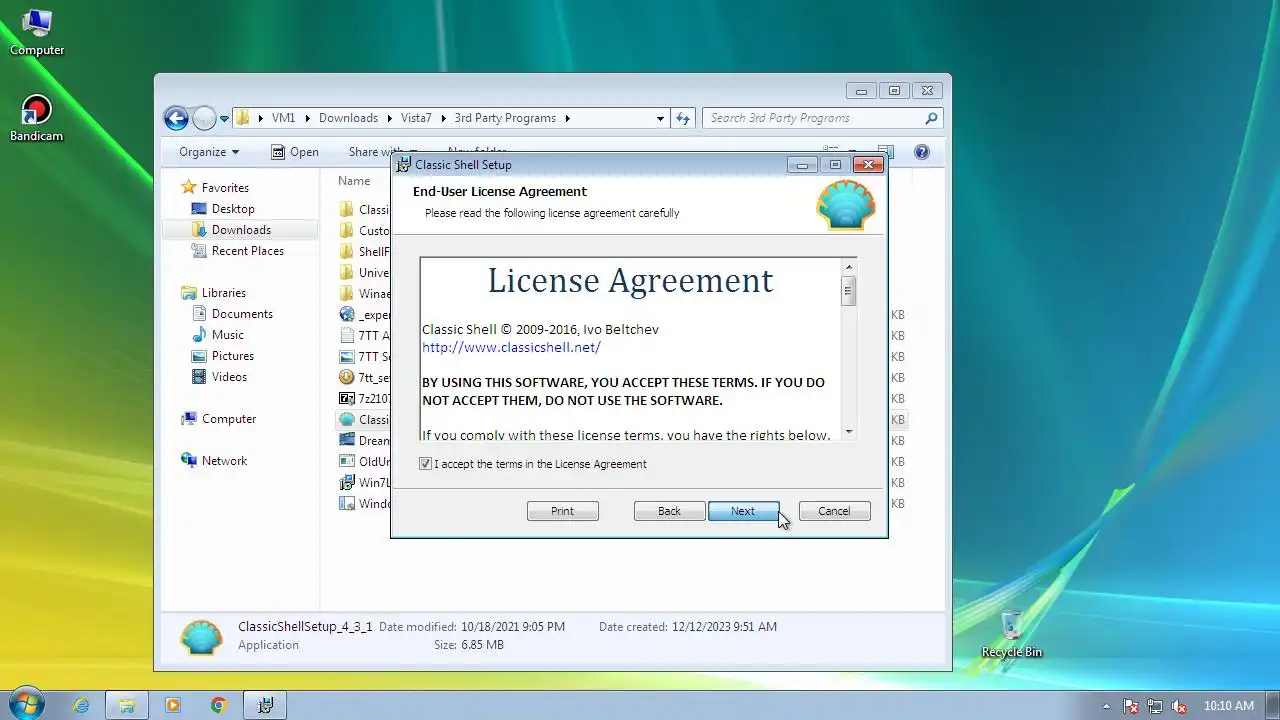The image size is (1280, 720).
Task: Click the Explorer help icon
Action: (x=922, y=152)
